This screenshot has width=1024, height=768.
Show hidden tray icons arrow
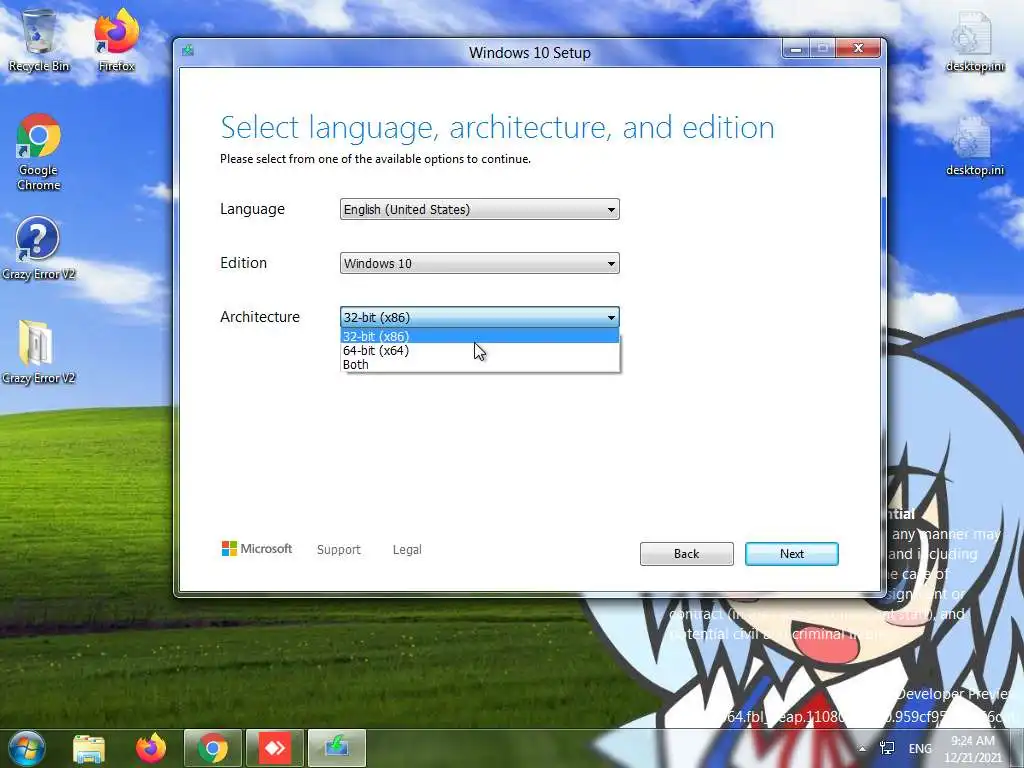[863, 748]
